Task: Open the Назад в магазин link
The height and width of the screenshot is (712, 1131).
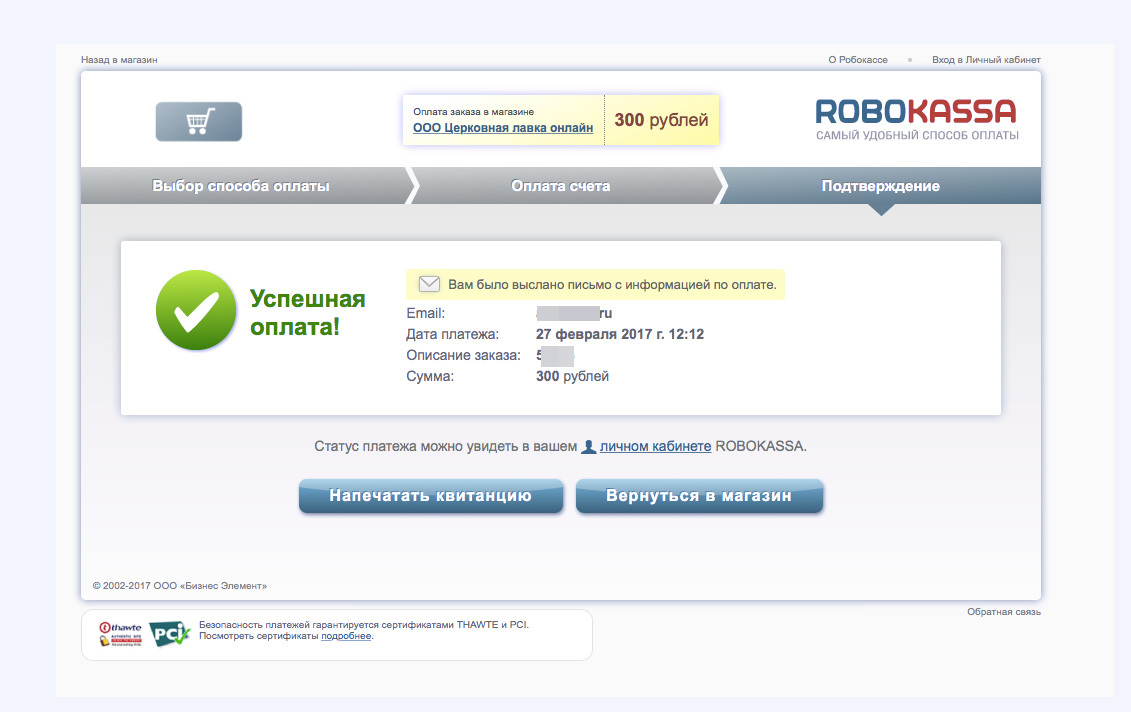Action: pyautogui.click(x=119, y=60)
